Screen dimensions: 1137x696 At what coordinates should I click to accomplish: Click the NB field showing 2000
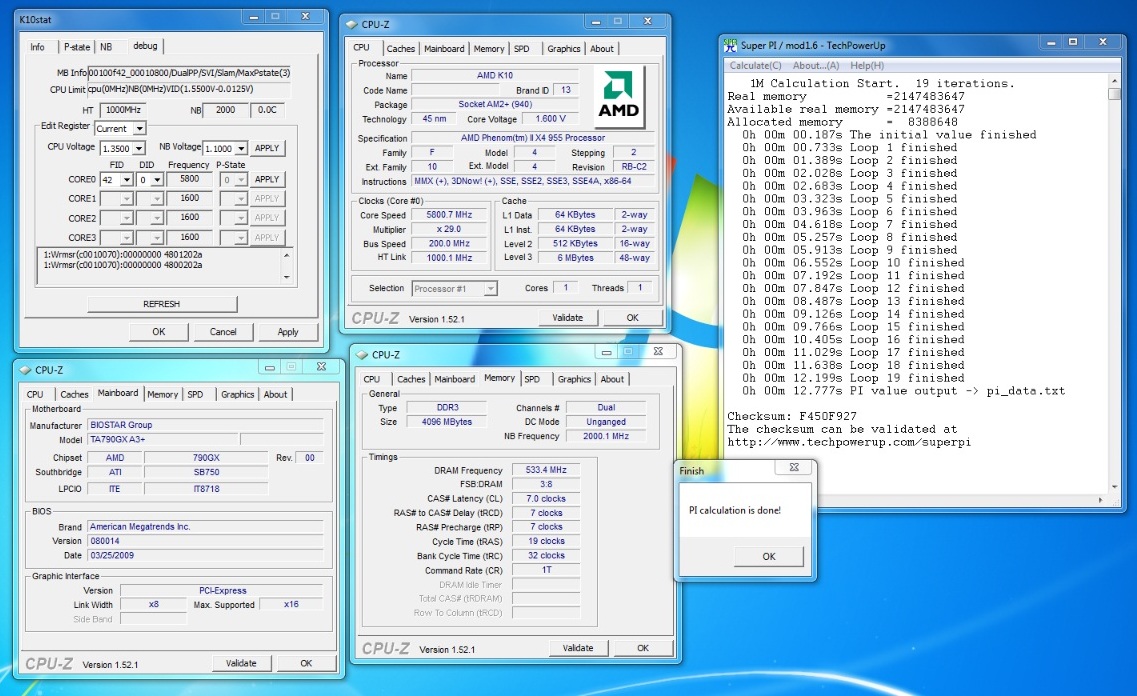click(x=225, y=110)
